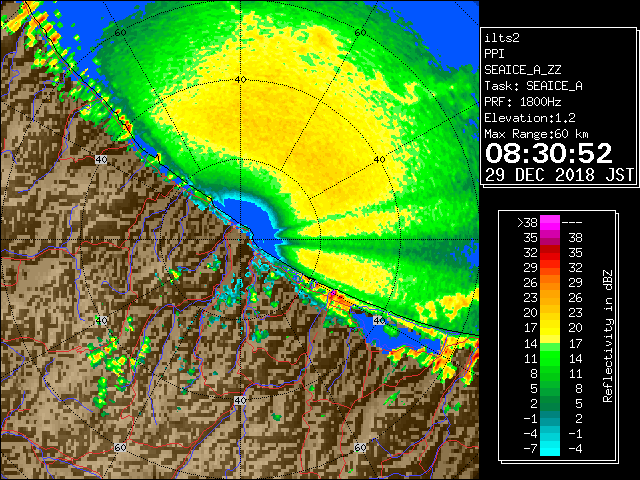Pick the orange swatch in the 26–29 row
The height and width of the screenshot is (480, 640).
550,283
